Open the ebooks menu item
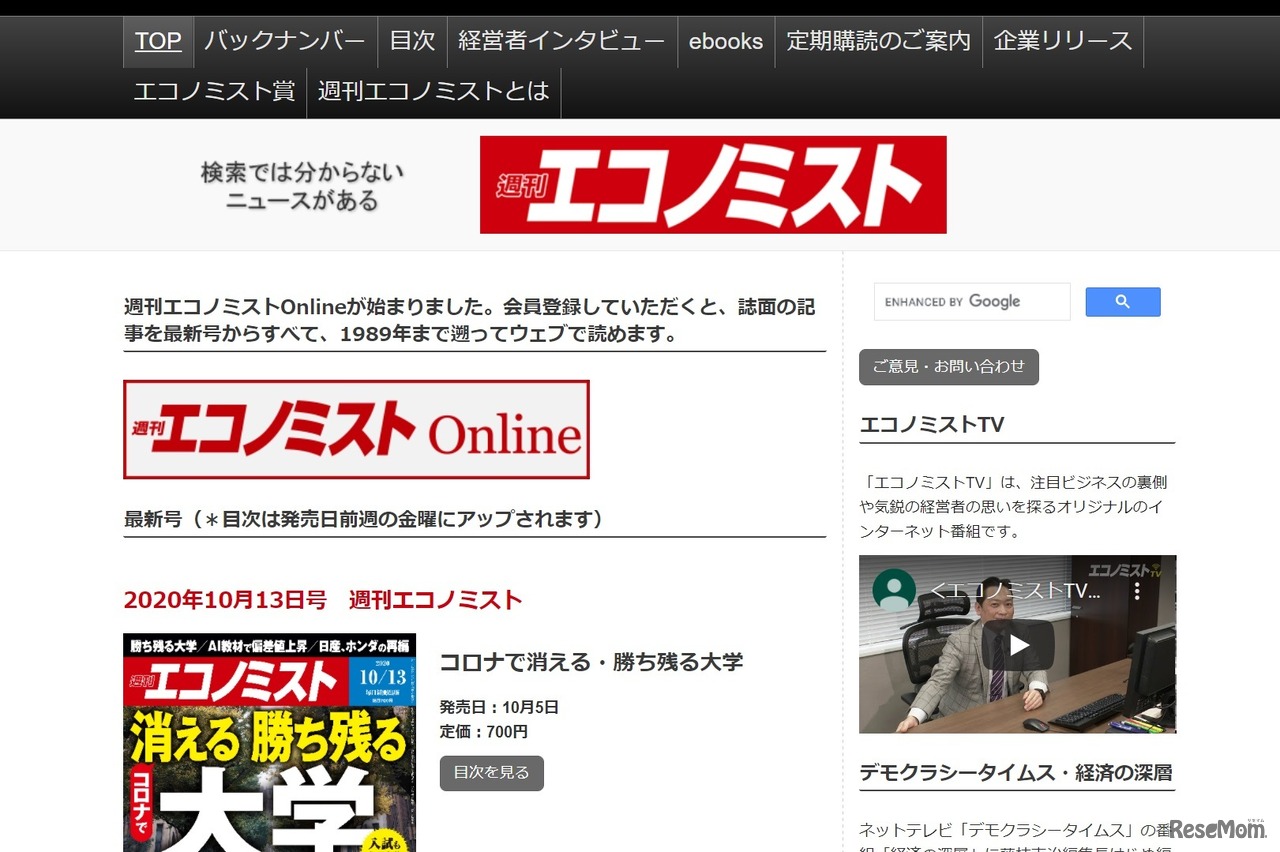 [x=726, y=41]
